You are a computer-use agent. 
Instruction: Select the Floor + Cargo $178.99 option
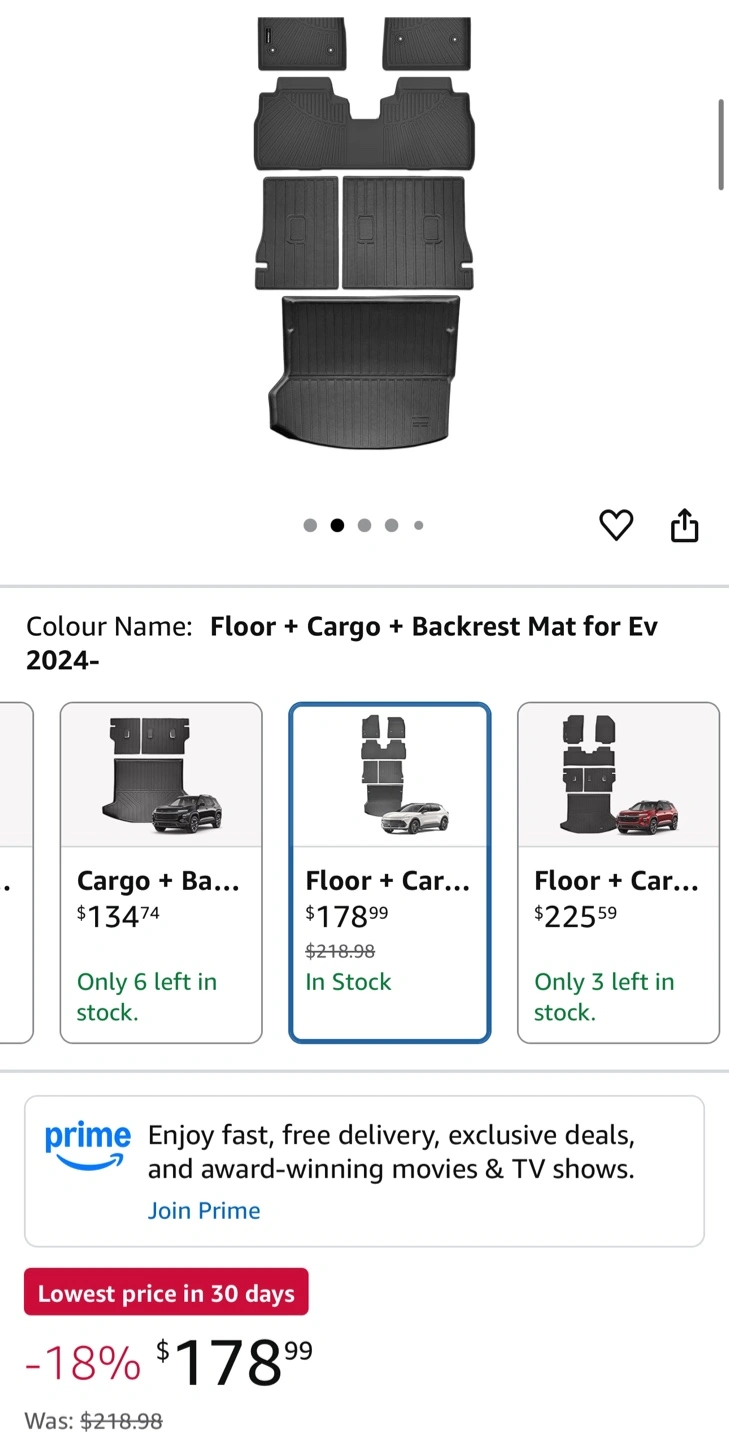tap(389, 872)
